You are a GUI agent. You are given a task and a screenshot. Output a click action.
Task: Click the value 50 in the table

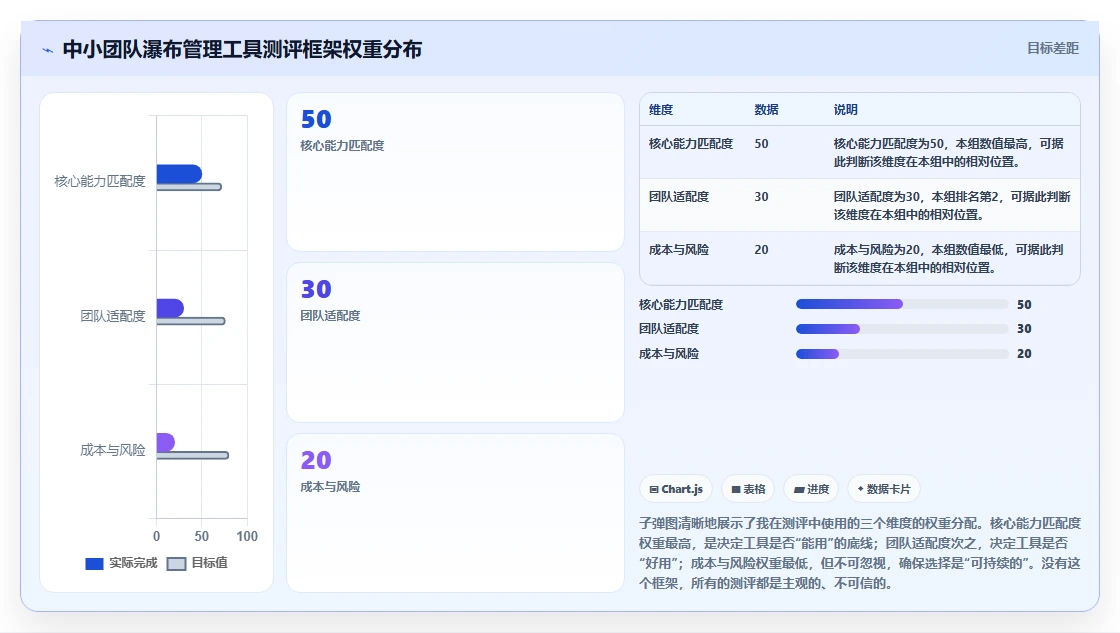[x=761, y=144]
